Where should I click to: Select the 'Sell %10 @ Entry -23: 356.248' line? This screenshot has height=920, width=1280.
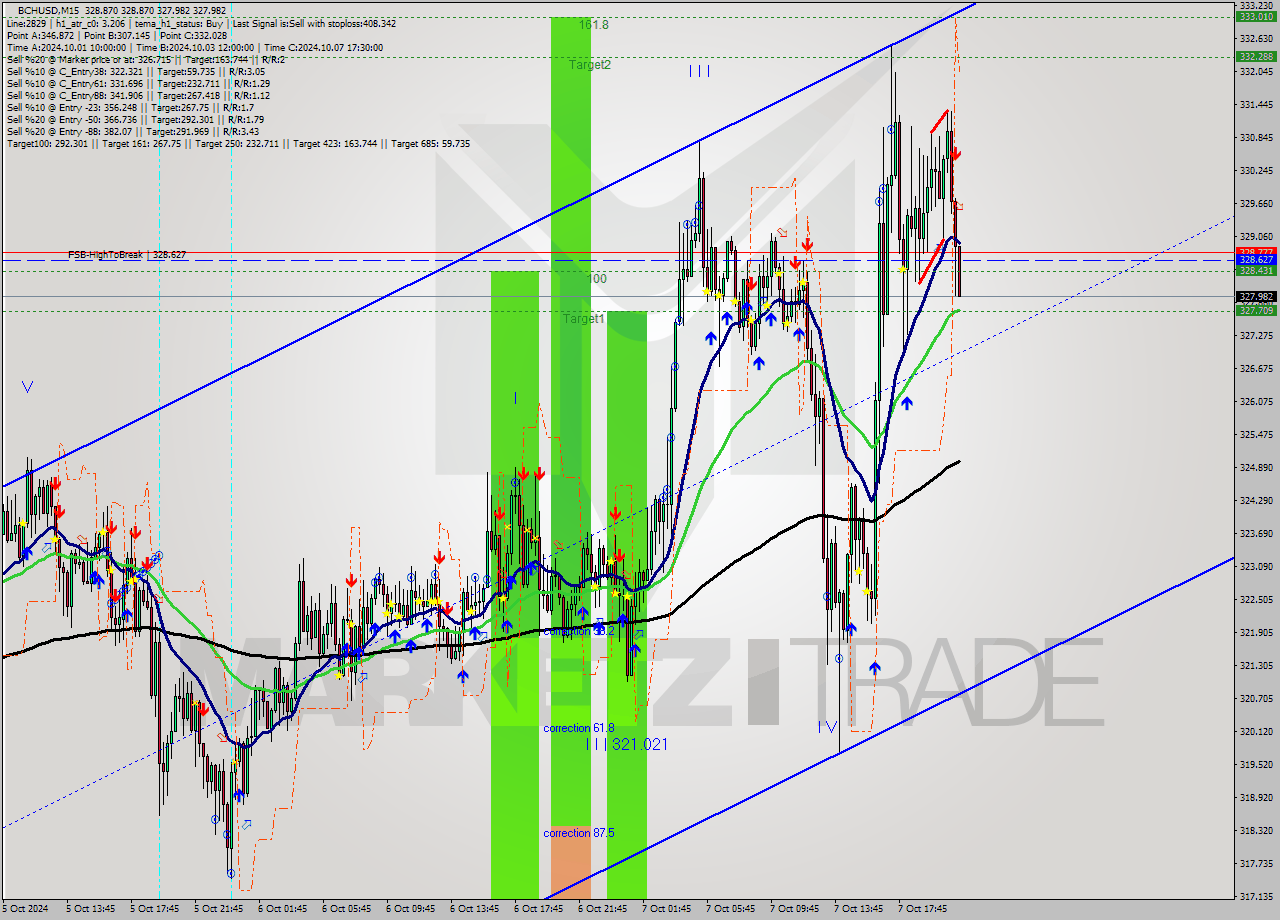130,107
